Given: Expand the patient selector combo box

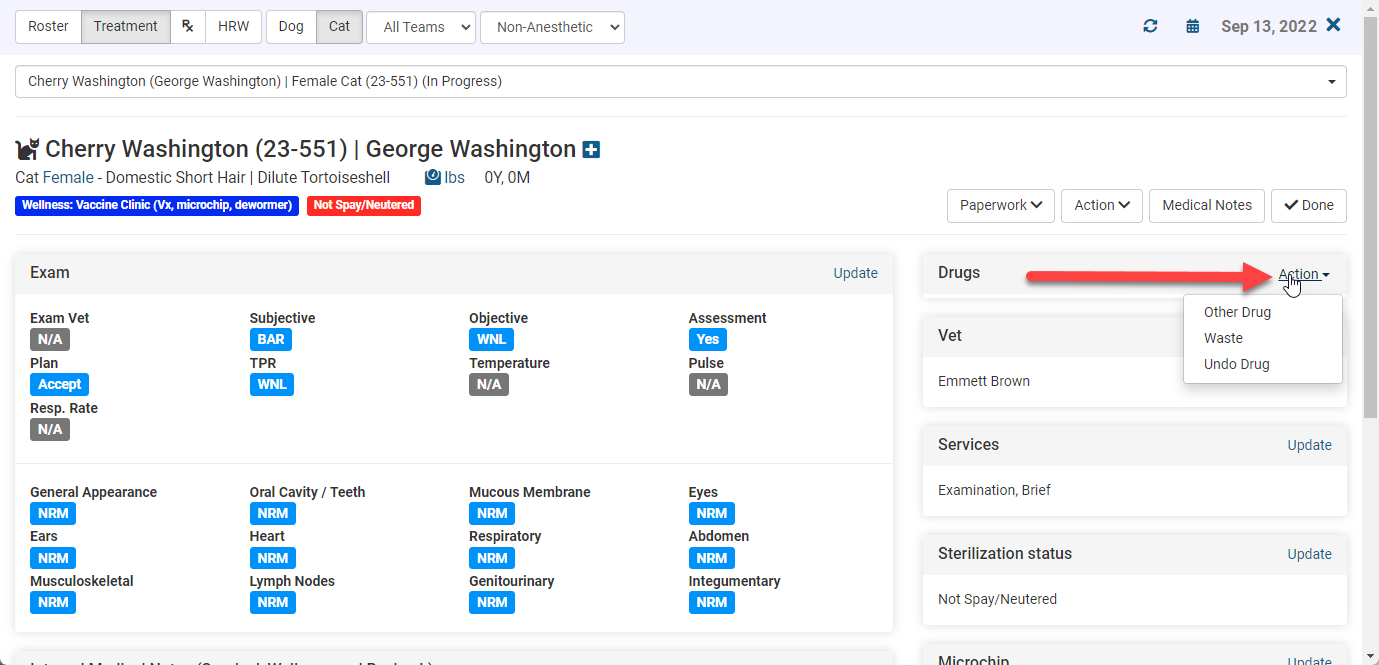Looking at the screenshot, I should click(680, 82).
